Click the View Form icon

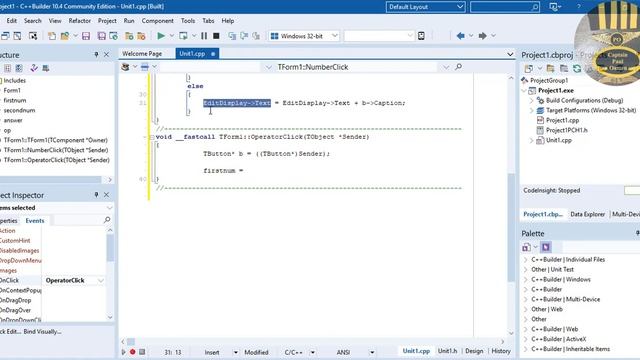[17, 36]
